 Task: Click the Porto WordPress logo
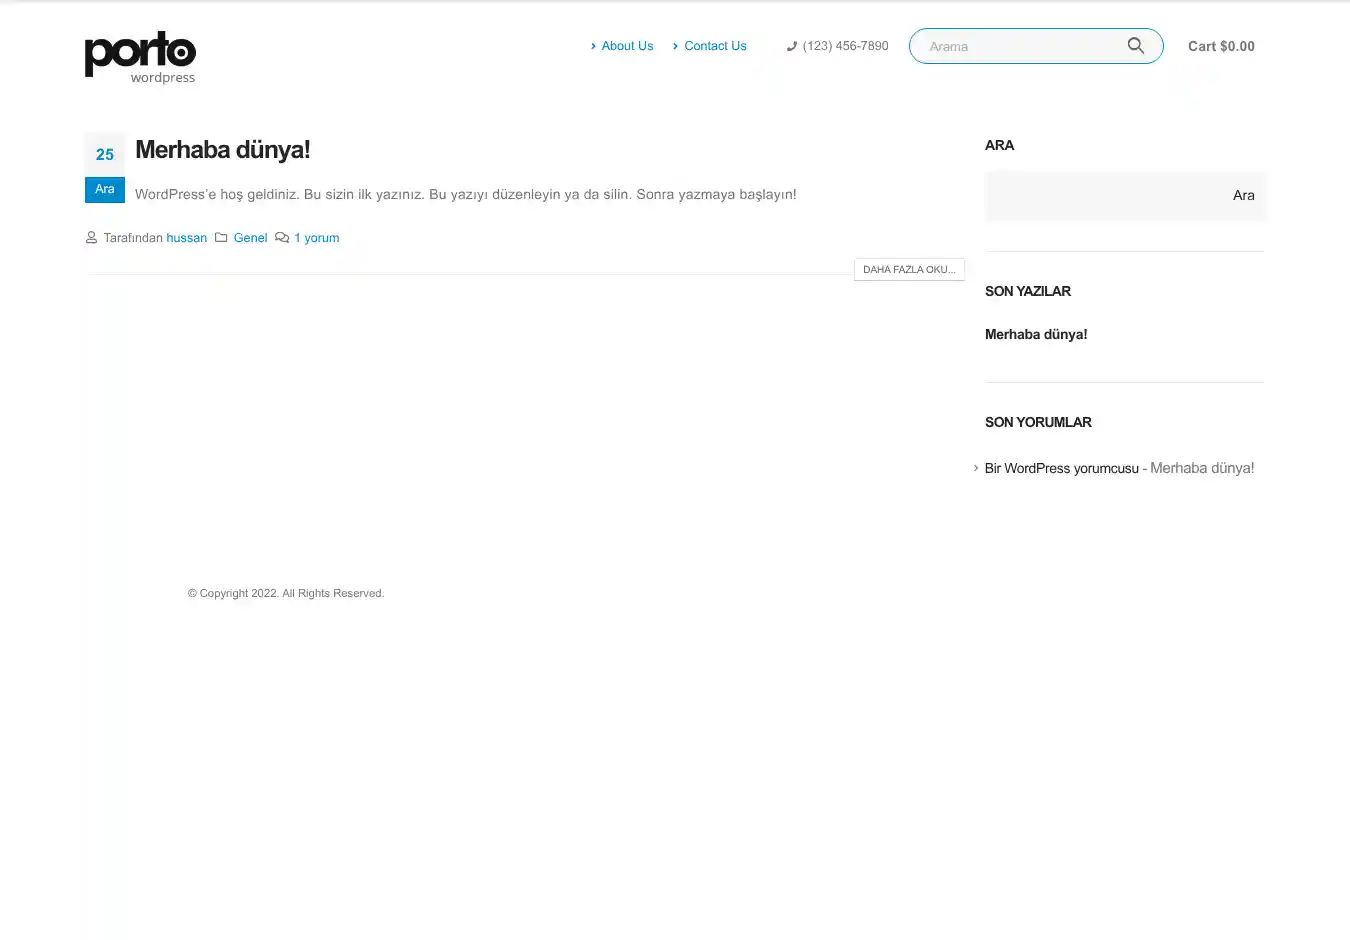point(140,57)
